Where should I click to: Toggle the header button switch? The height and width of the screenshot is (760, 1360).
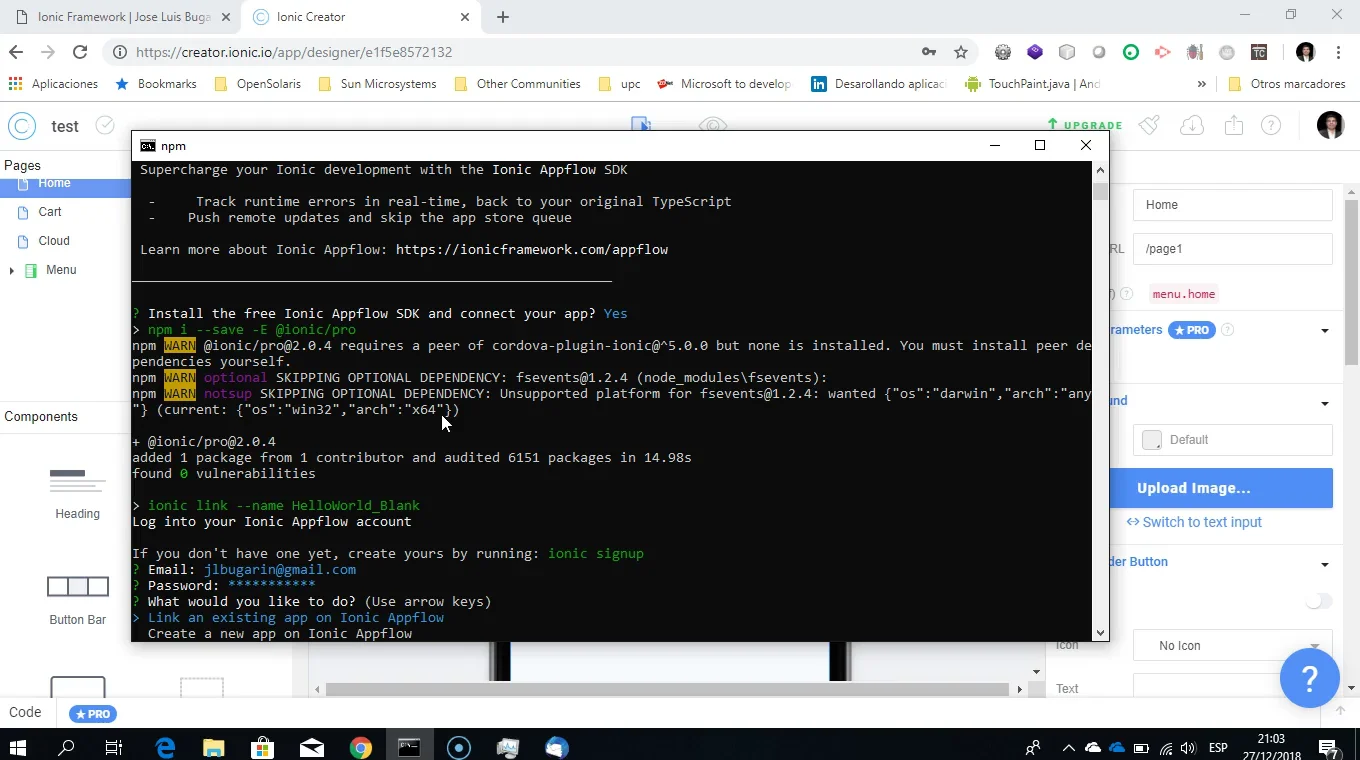point(1319,601)
